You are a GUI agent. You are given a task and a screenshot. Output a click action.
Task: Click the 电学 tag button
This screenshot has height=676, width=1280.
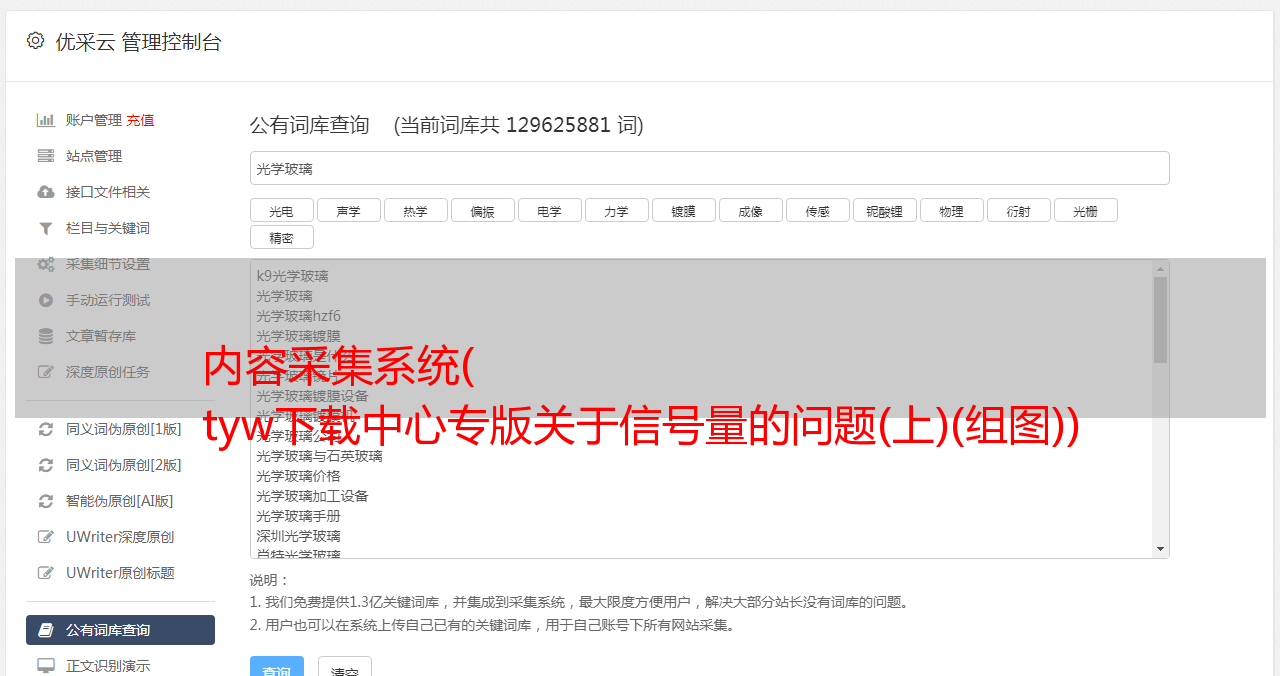coord(550,210)
